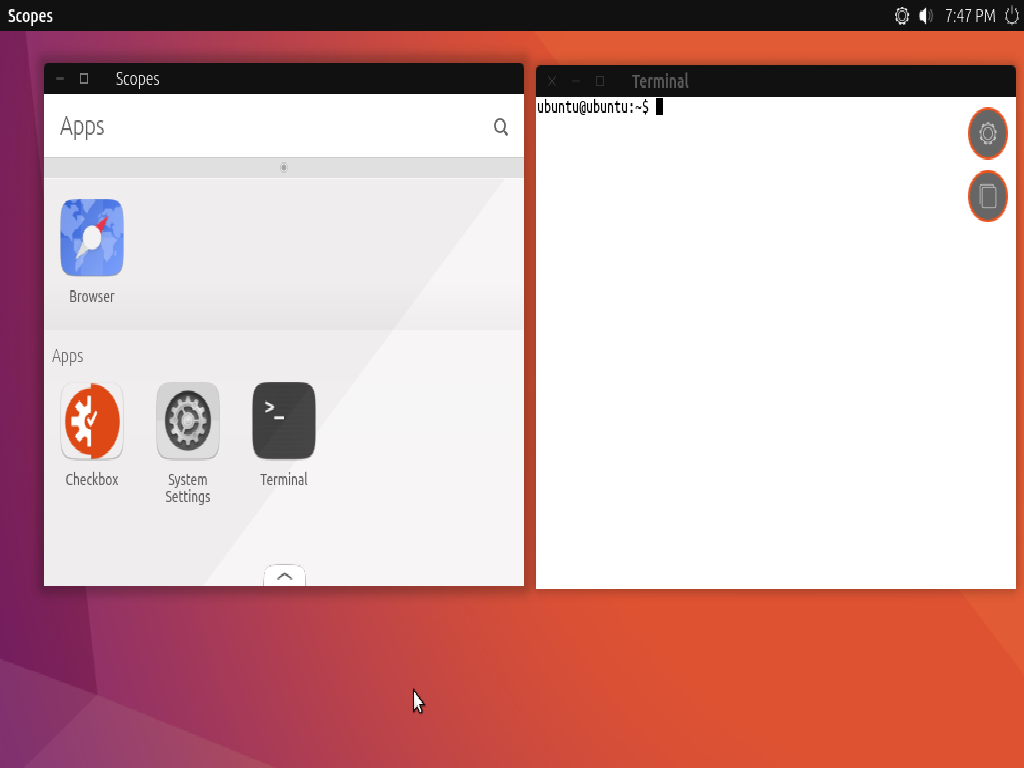Image resolution: width=1024 pixels, height=768 pixels.
Task: Click the page indicator dot in Scopes
Action: (283, 168)
